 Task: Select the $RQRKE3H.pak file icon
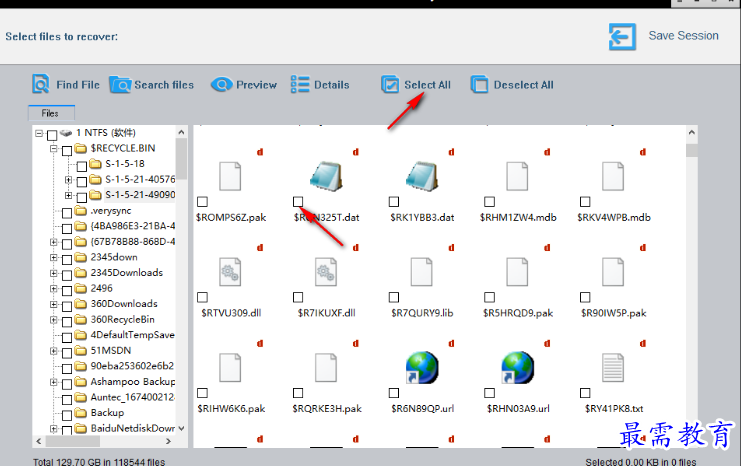click(326, 367)
